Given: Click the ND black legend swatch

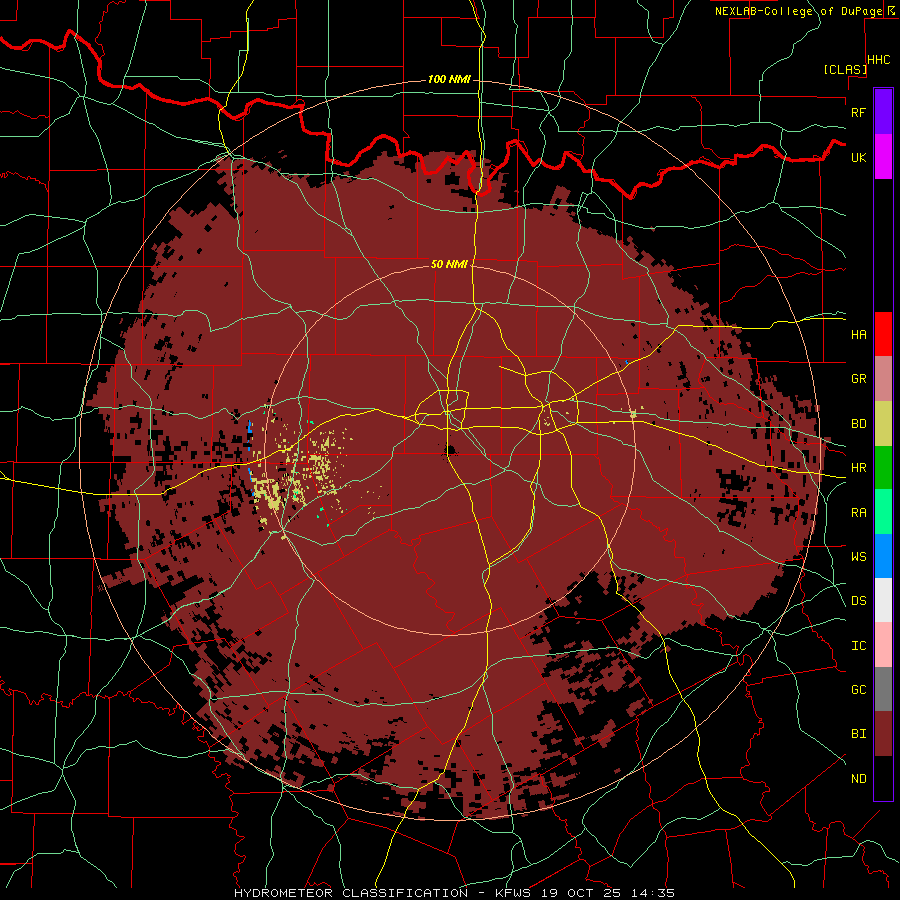Looking at the screenshot, I should pyautogui.click(x=883, y=778).
